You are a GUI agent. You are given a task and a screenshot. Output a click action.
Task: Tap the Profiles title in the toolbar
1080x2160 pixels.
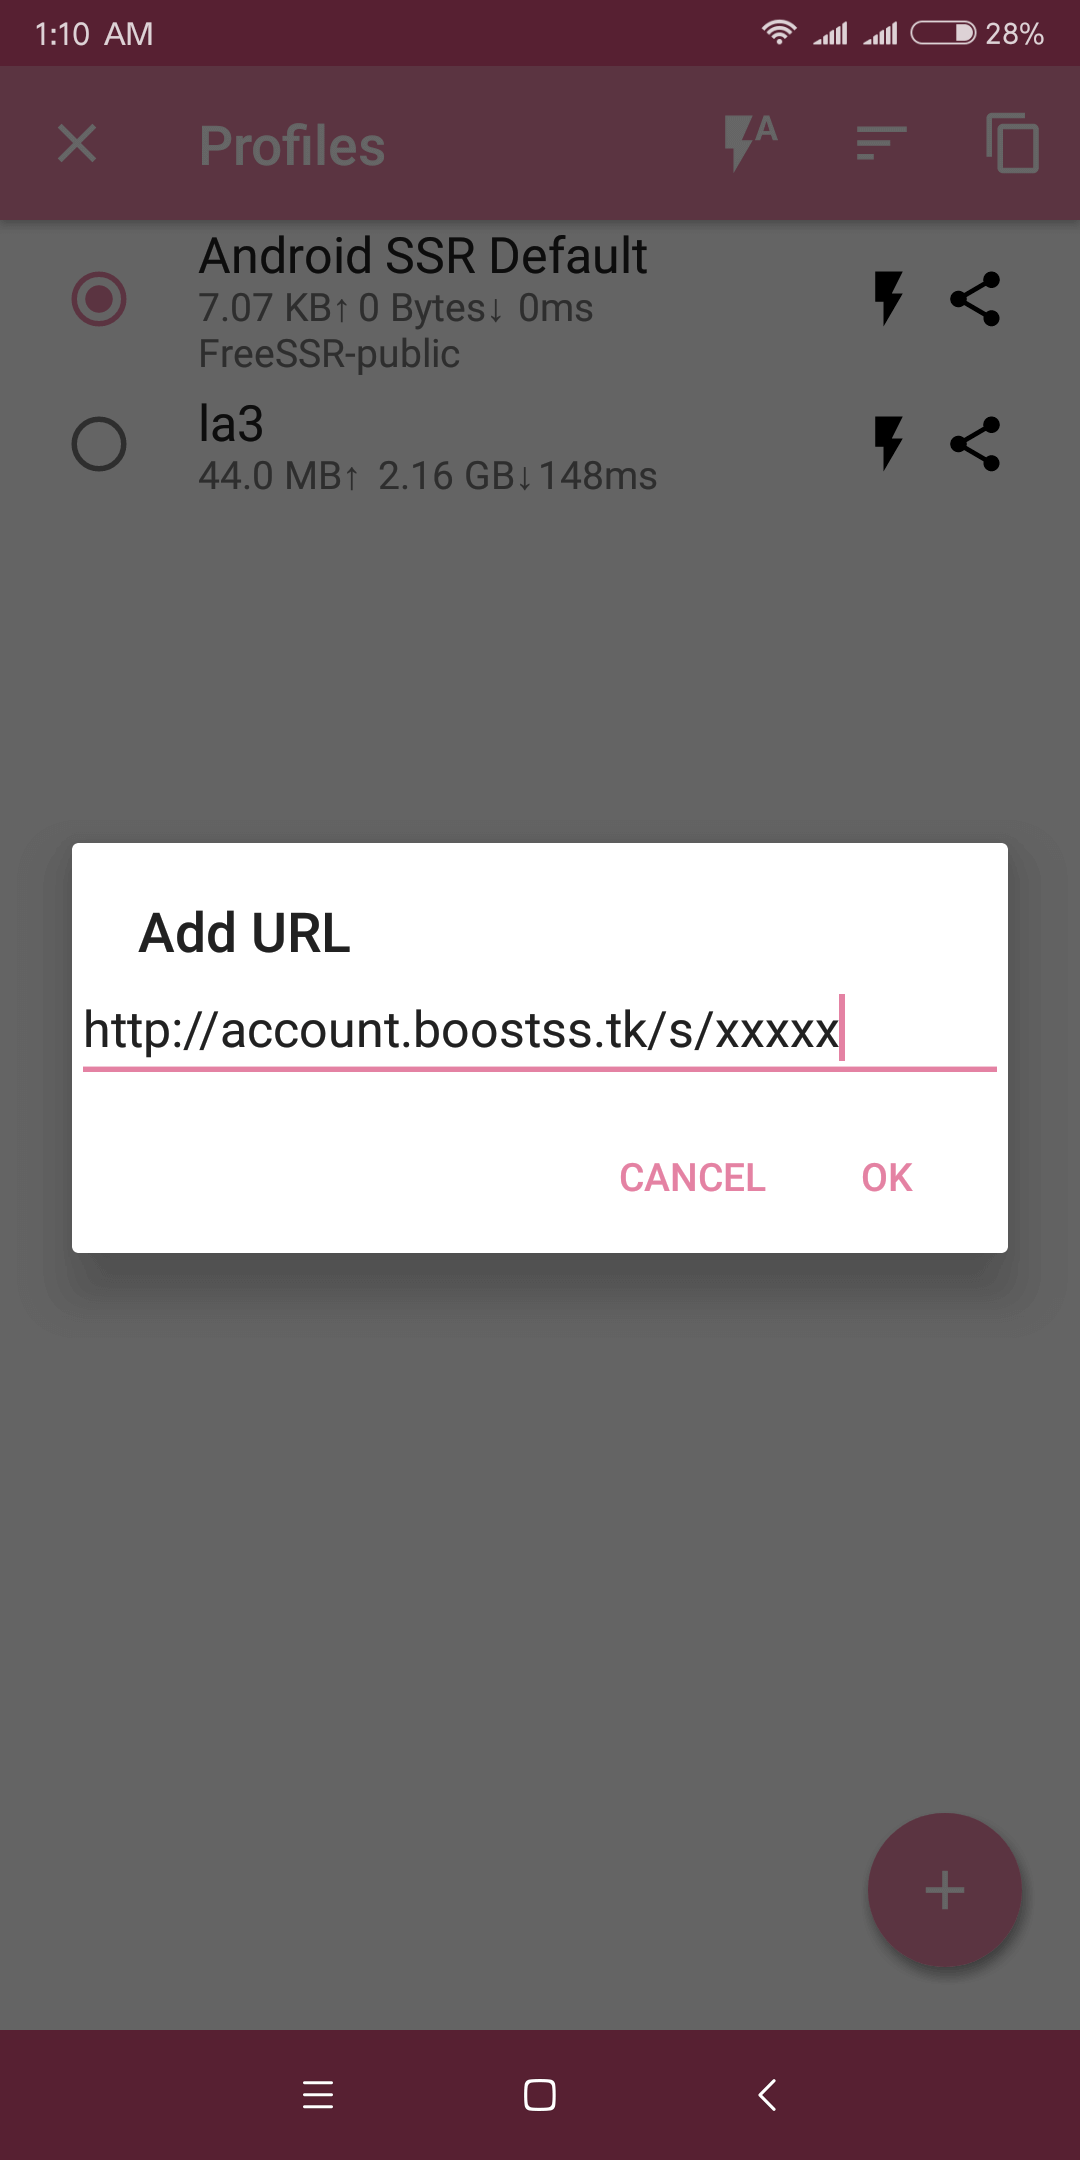coord(292,146)
